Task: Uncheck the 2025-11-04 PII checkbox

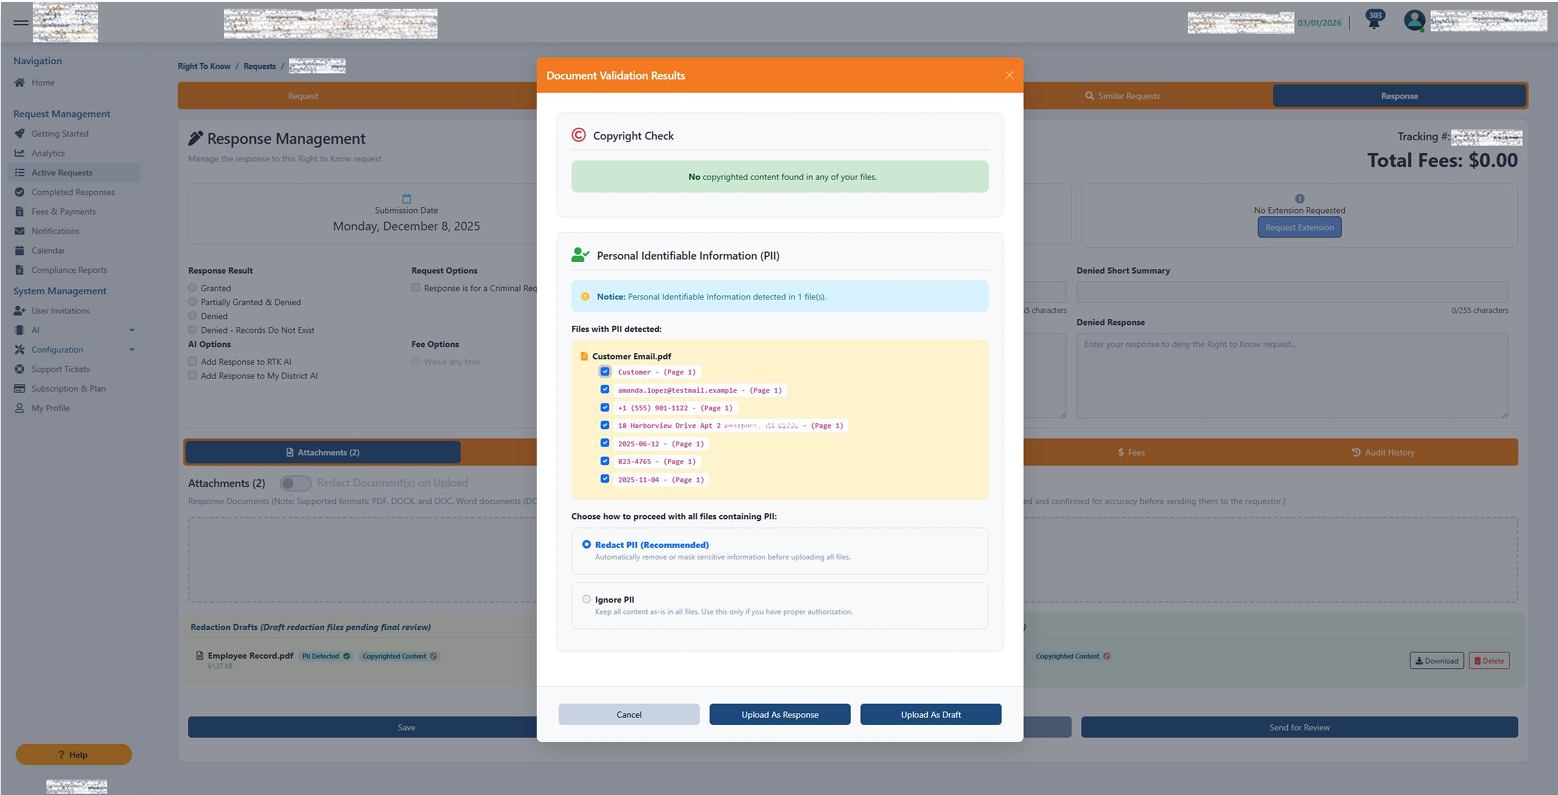Action: coord(605,479)
